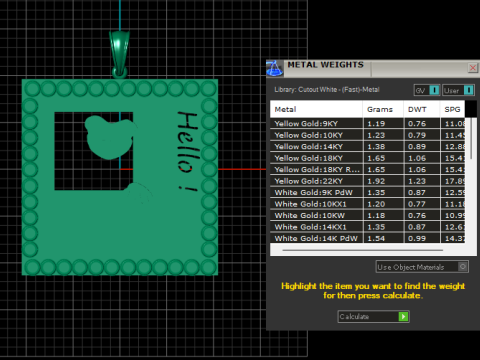Screen dimensions: 480x360
Task: Click the Library: Cutout White label
Action: click(327, 89)
